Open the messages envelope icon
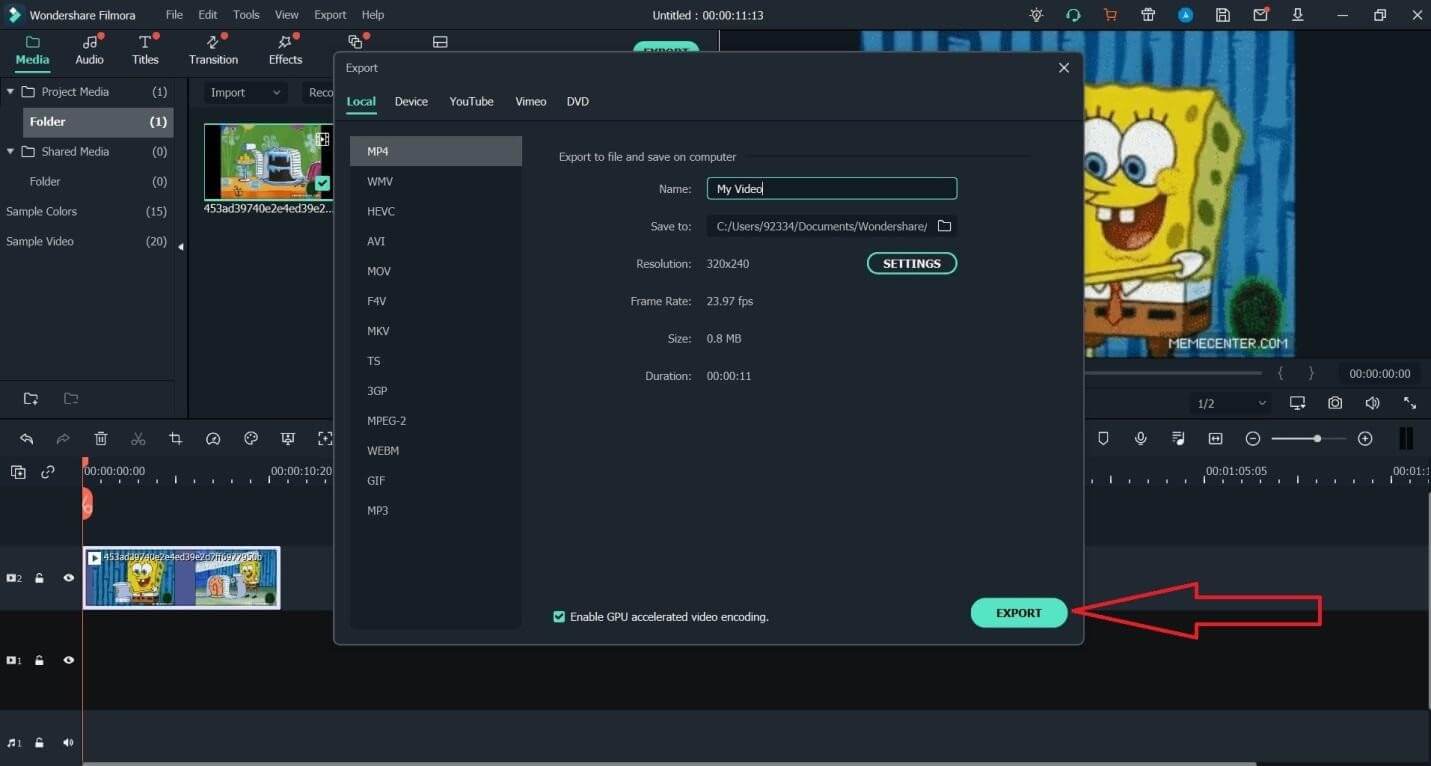This screenshot has height=766, width=1431. click(1260, 15)
